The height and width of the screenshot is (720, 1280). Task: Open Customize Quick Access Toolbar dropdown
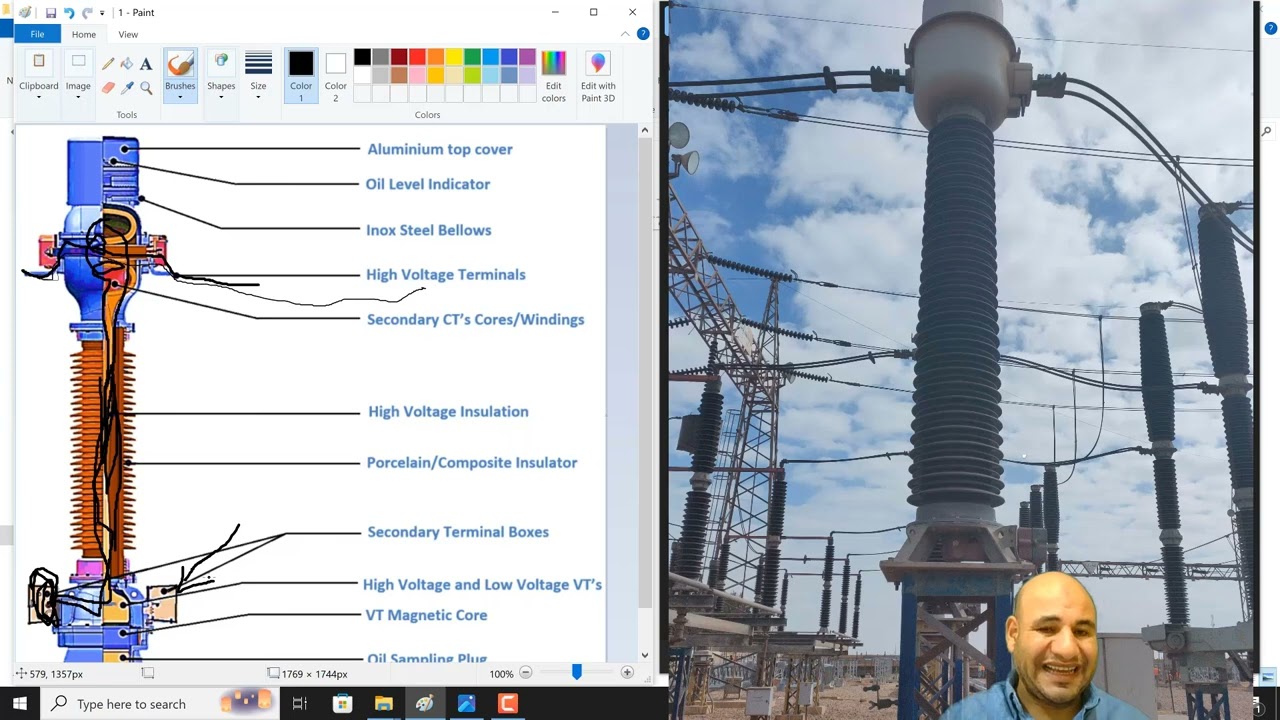click(x=102, y=12)
